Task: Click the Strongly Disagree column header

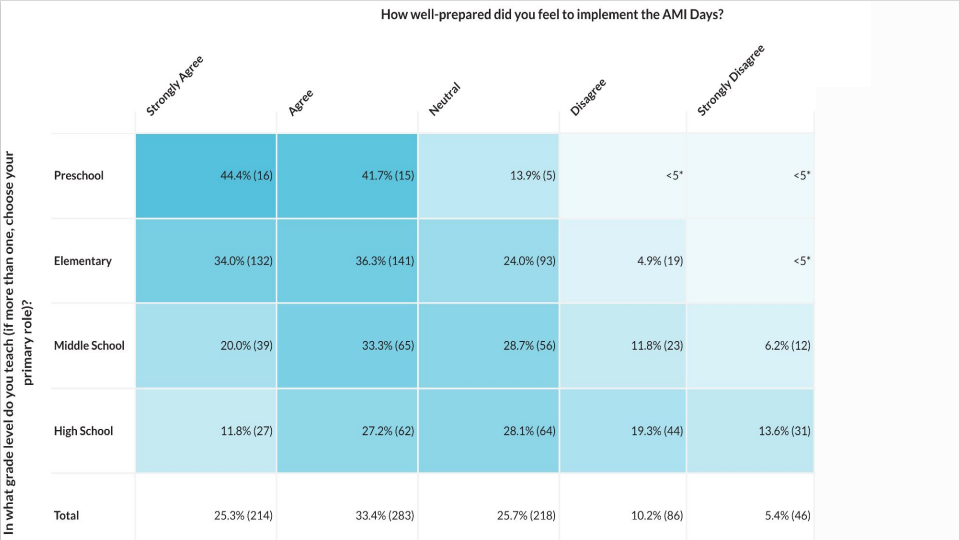Action: pos(730,80)
